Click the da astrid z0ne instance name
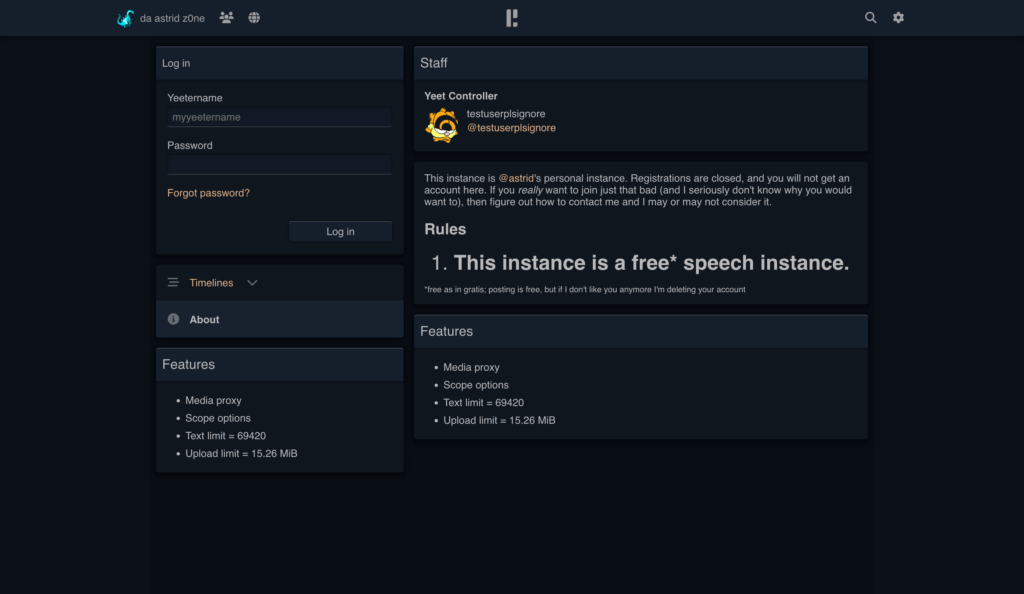Image resolution: width=1024 pixels, height=594 pixels. click(173, 18)
